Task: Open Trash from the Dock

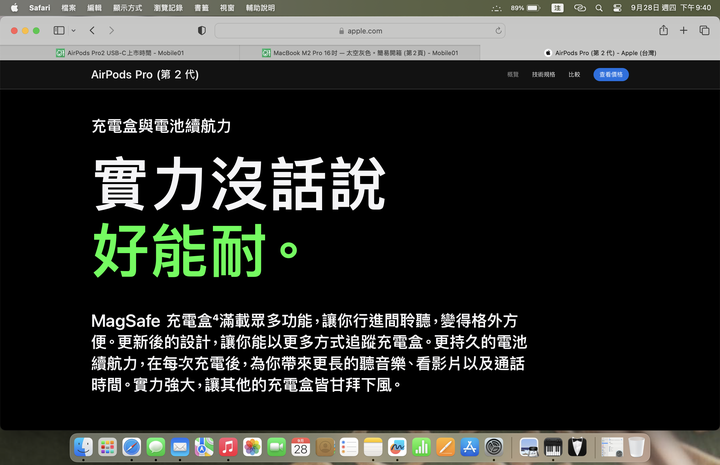Action: 636,447
